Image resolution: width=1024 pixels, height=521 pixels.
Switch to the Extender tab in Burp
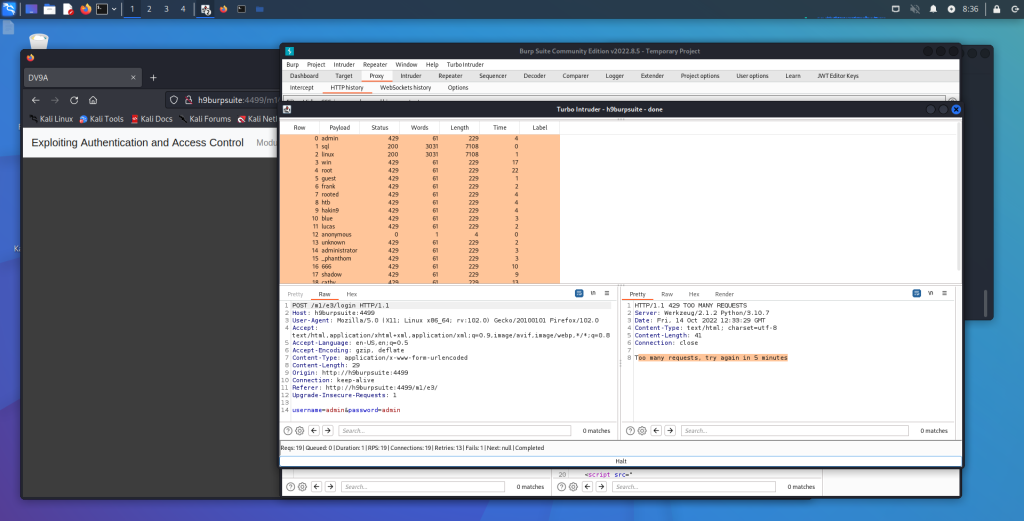[x=652, y=76]
